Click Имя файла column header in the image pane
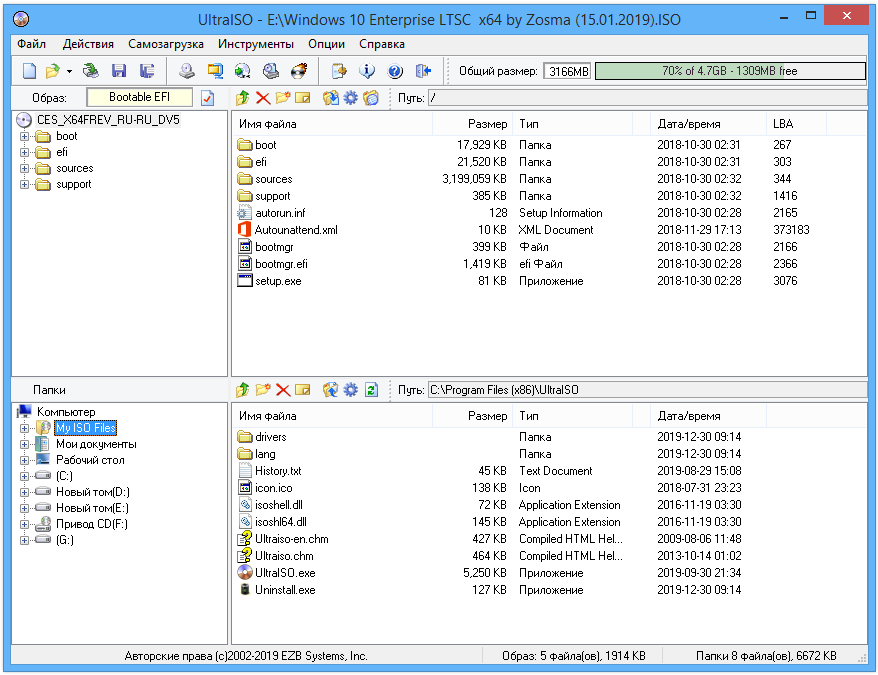The width and height of the screenshot is (878, 675). (332, 124)
